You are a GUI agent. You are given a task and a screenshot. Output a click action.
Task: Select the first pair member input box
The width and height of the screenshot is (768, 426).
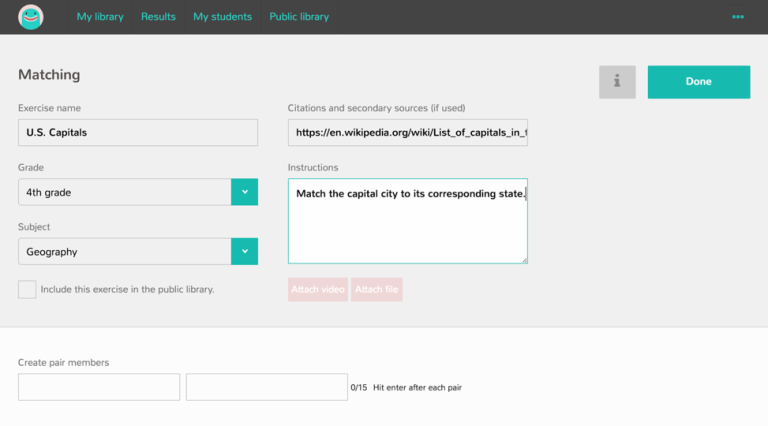99,387
